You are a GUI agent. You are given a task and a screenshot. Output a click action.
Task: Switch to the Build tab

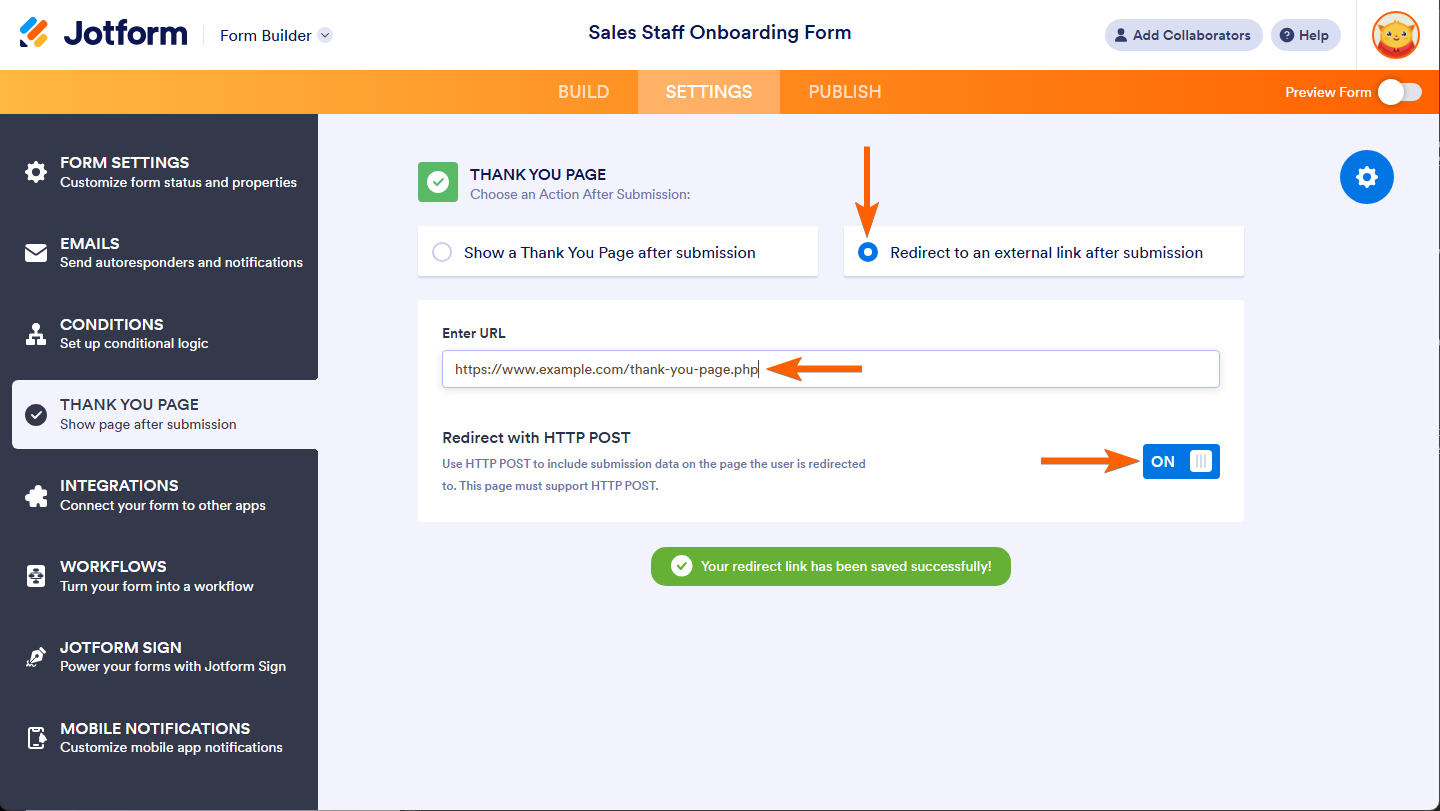tap(583, 92)
